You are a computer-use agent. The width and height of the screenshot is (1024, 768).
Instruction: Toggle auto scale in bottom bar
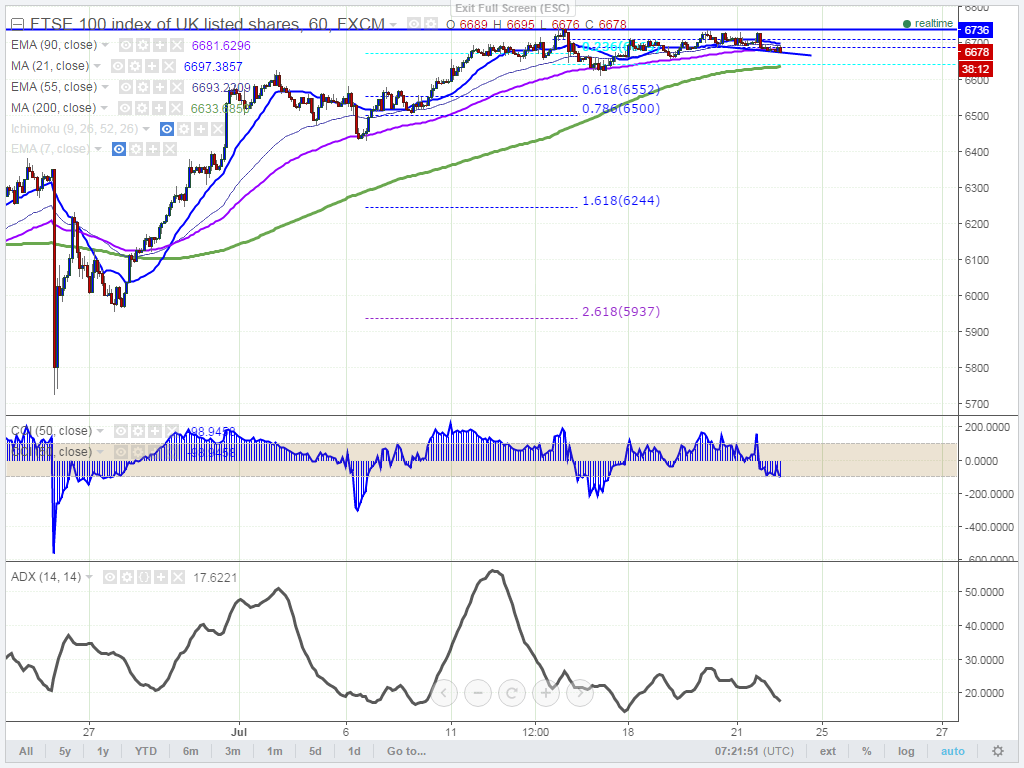coord(953,751)
